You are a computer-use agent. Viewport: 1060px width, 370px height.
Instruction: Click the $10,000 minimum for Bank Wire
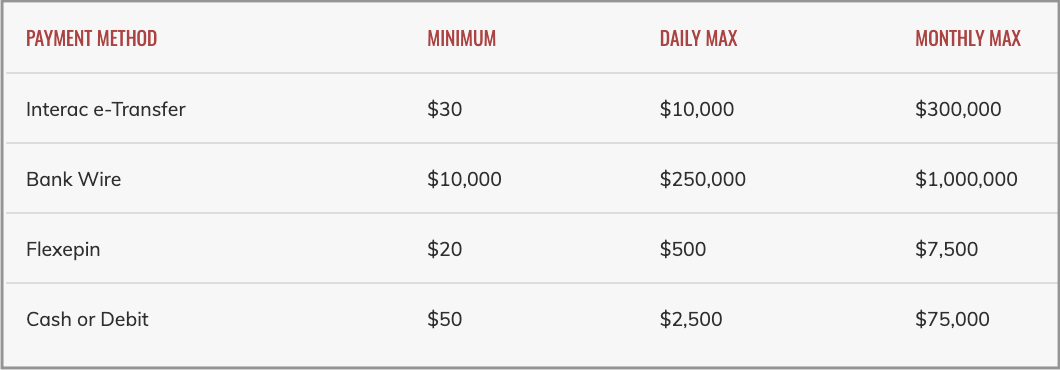(464, 179)
